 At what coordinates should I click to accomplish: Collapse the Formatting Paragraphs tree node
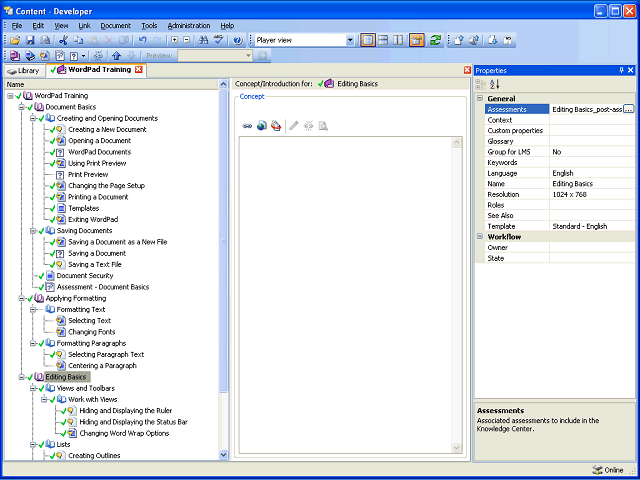(33, 344)
